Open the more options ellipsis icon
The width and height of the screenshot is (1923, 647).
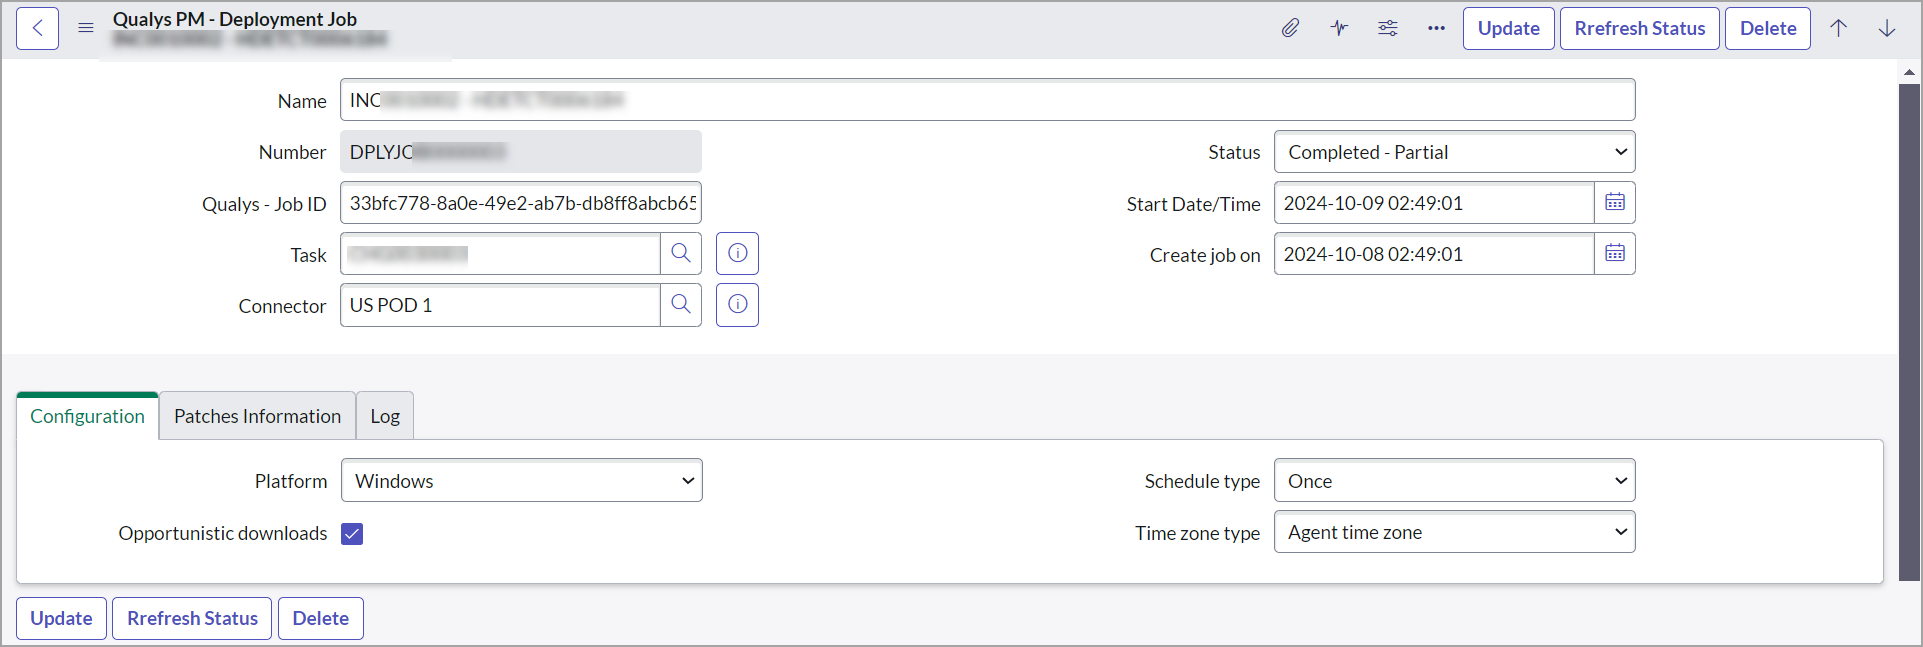point(1436,28)
